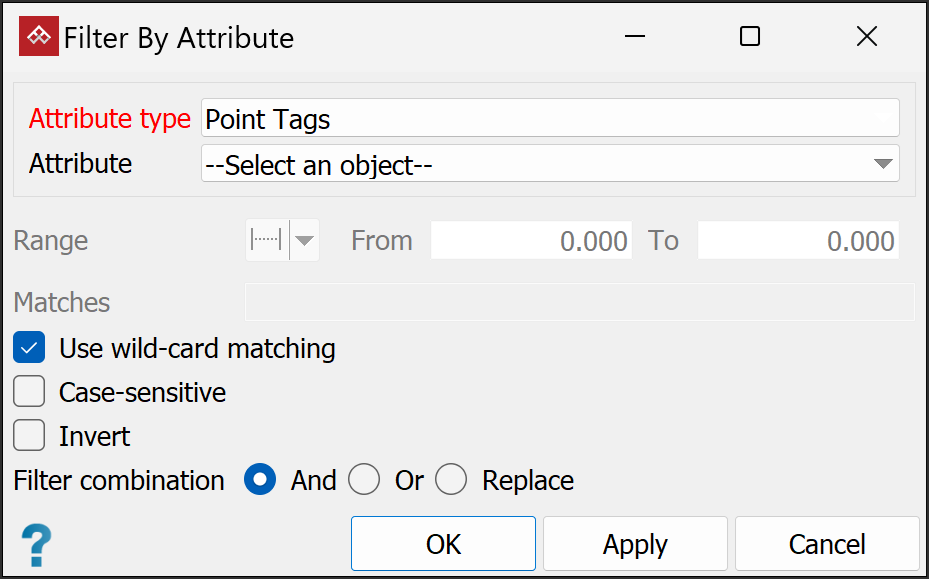Select the Replace filter combination
Screen dimensions: 929x579
pyautogui.click(x=451, y=480)
